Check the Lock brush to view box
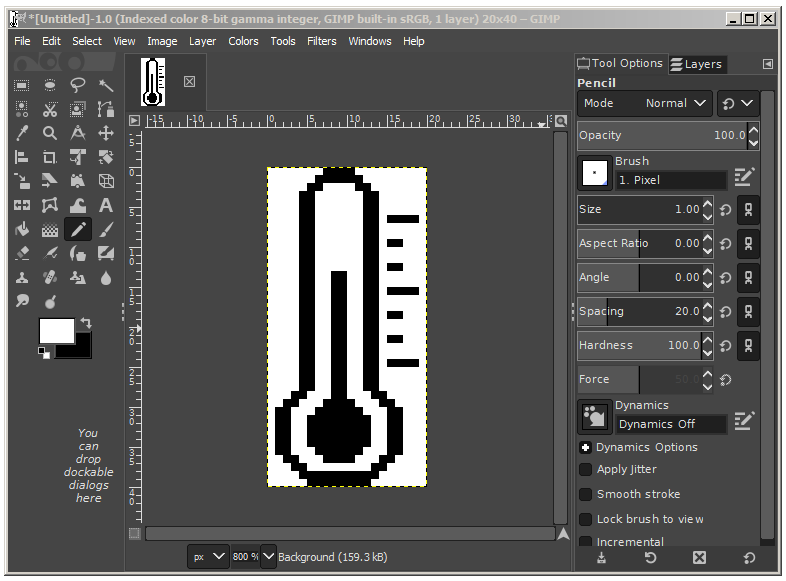 [585, 519]
